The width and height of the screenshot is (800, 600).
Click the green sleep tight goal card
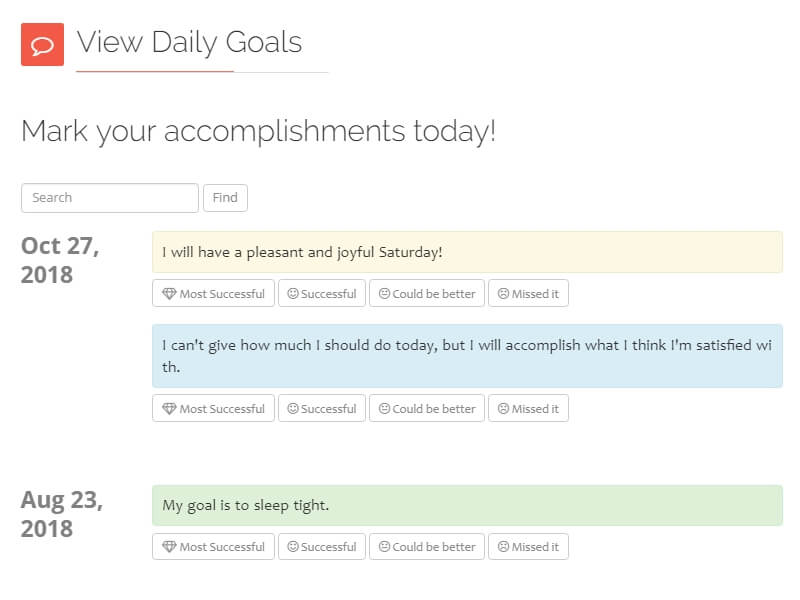pos(467,505)
